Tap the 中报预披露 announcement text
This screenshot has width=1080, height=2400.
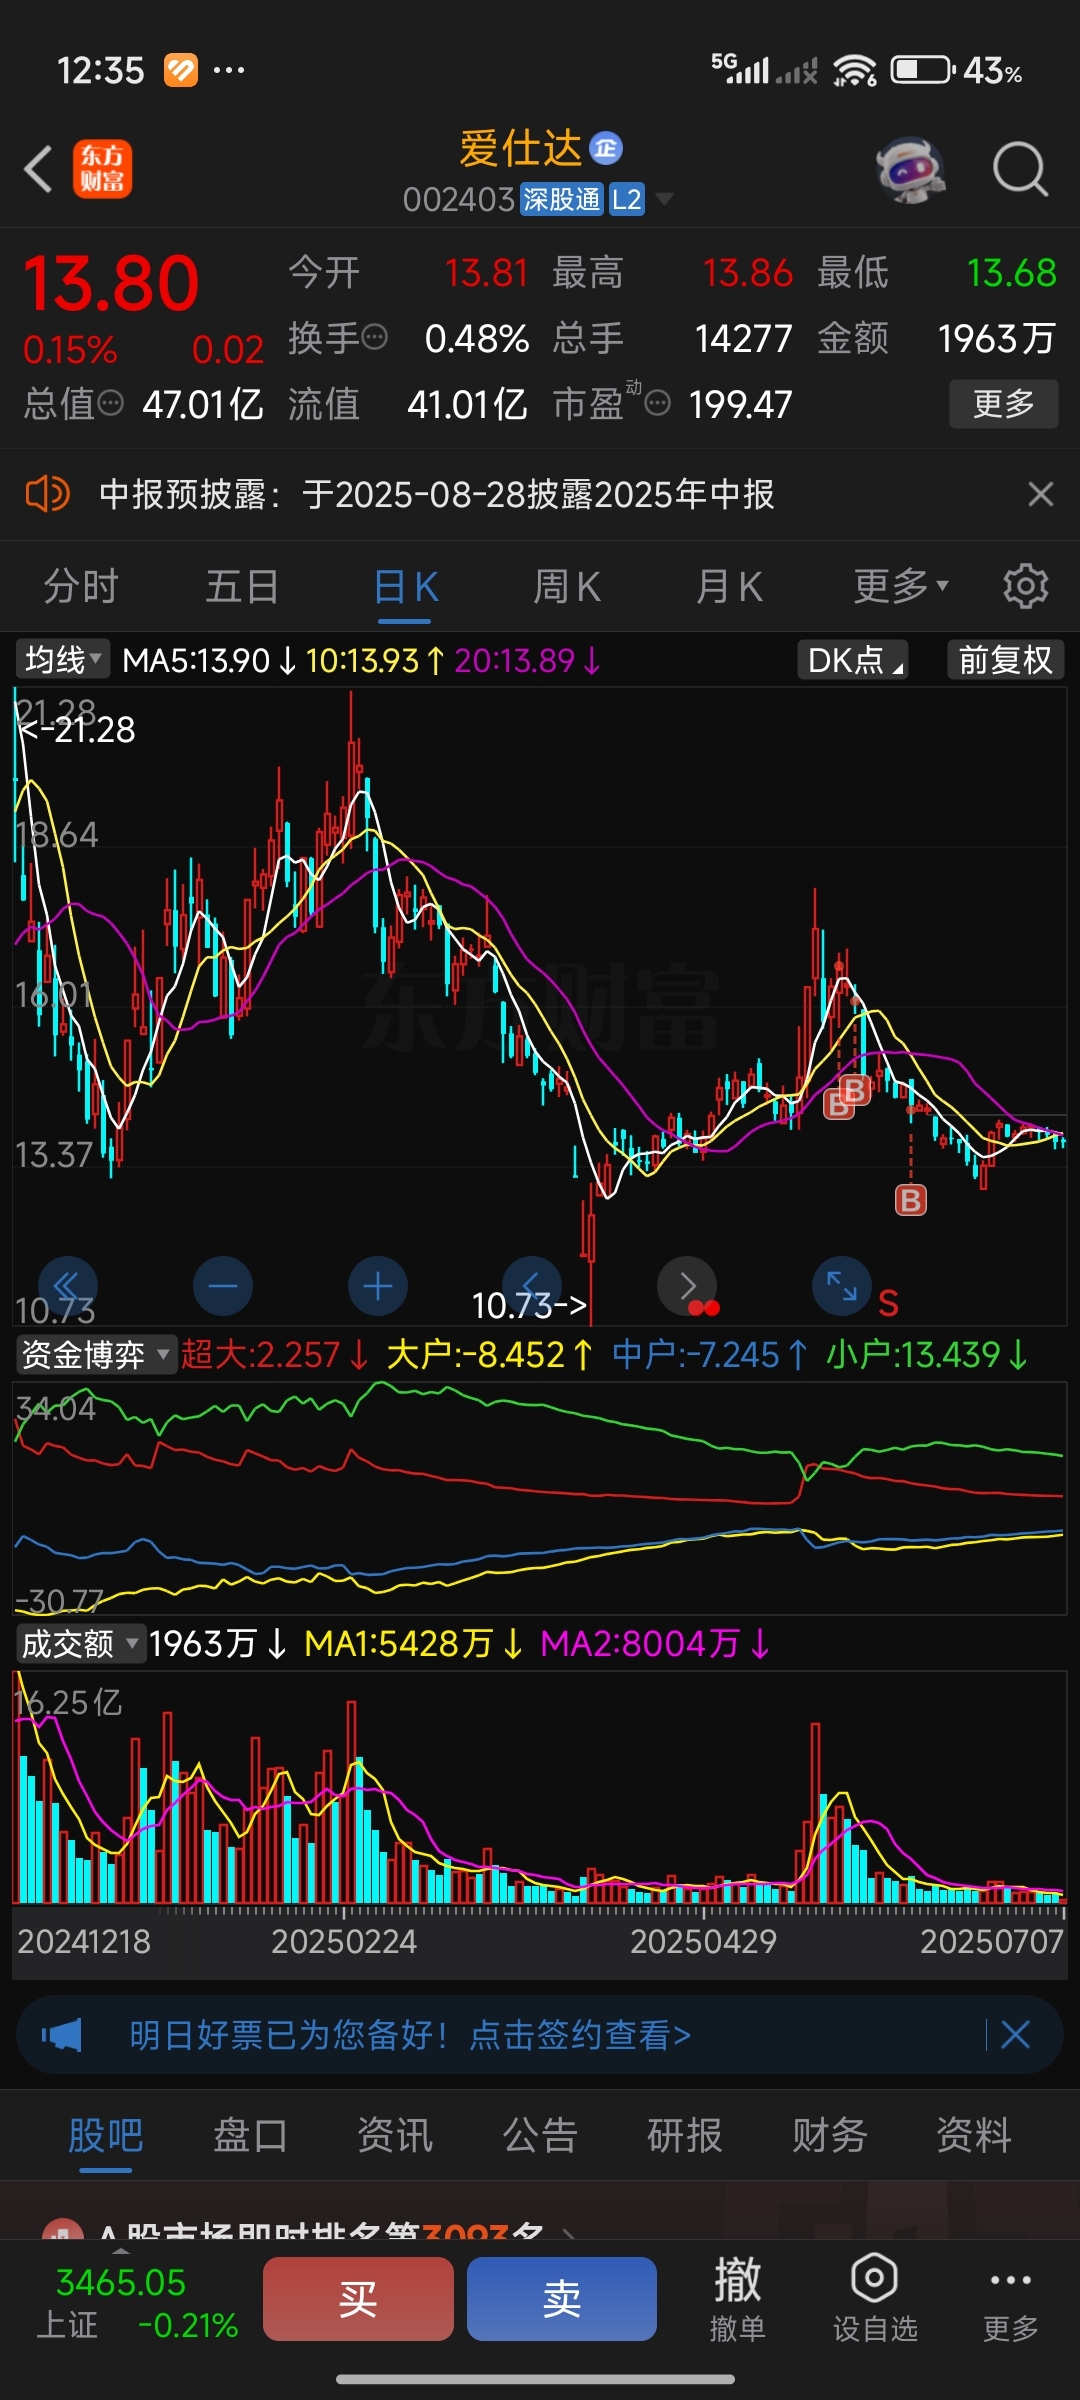tap(437, 494)
